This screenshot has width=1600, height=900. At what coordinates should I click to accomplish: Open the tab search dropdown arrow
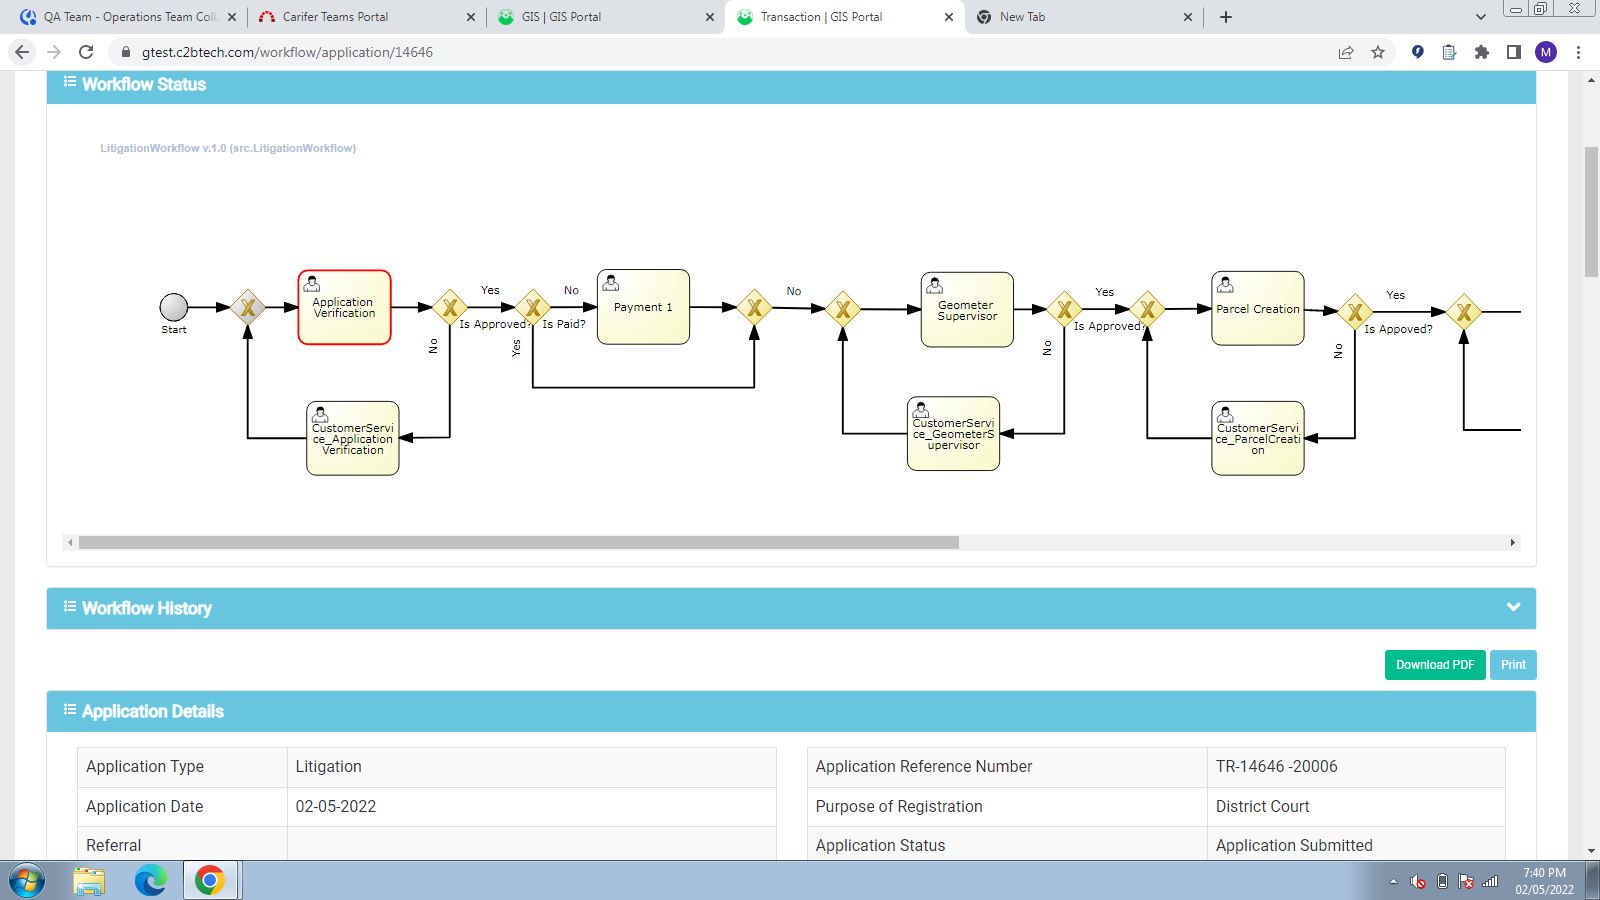click(x=1481, y=17)
